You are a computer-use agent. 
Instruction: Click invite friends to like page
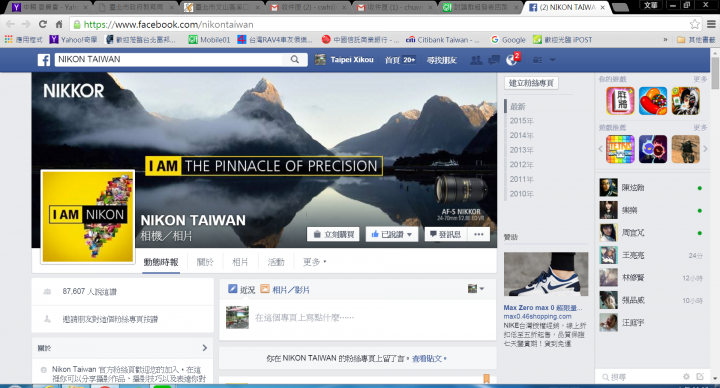pos(110,319)
